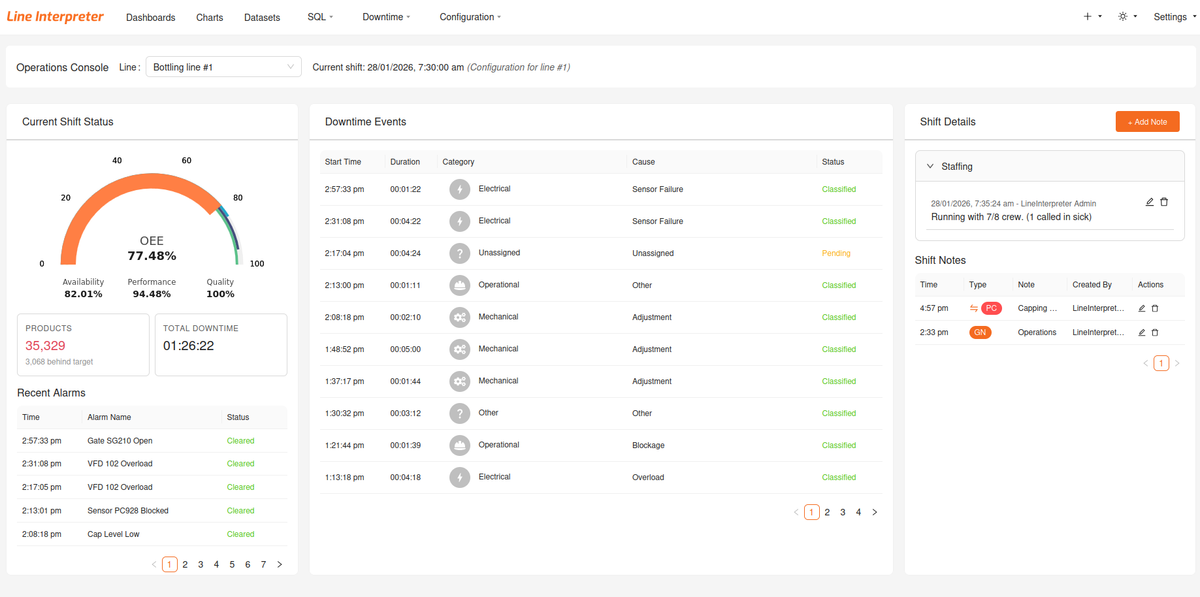Delete the 4:57 pm shift note

(1155, 308)
